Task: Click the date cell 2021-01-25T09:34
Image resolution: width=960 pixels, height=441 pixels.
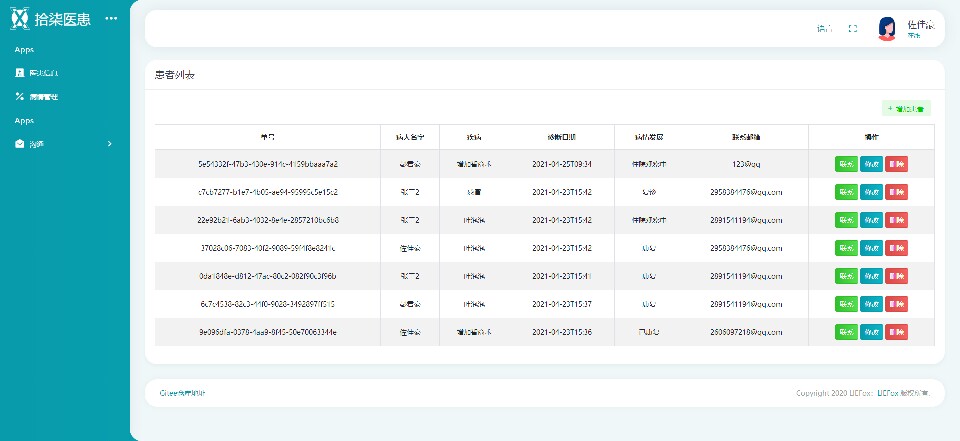Action: coord(561,164)
